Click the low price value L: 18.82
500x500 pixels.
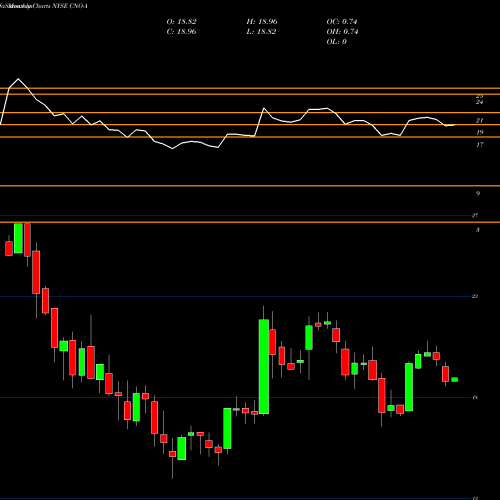pyautogui.click(x=261, y=32)
